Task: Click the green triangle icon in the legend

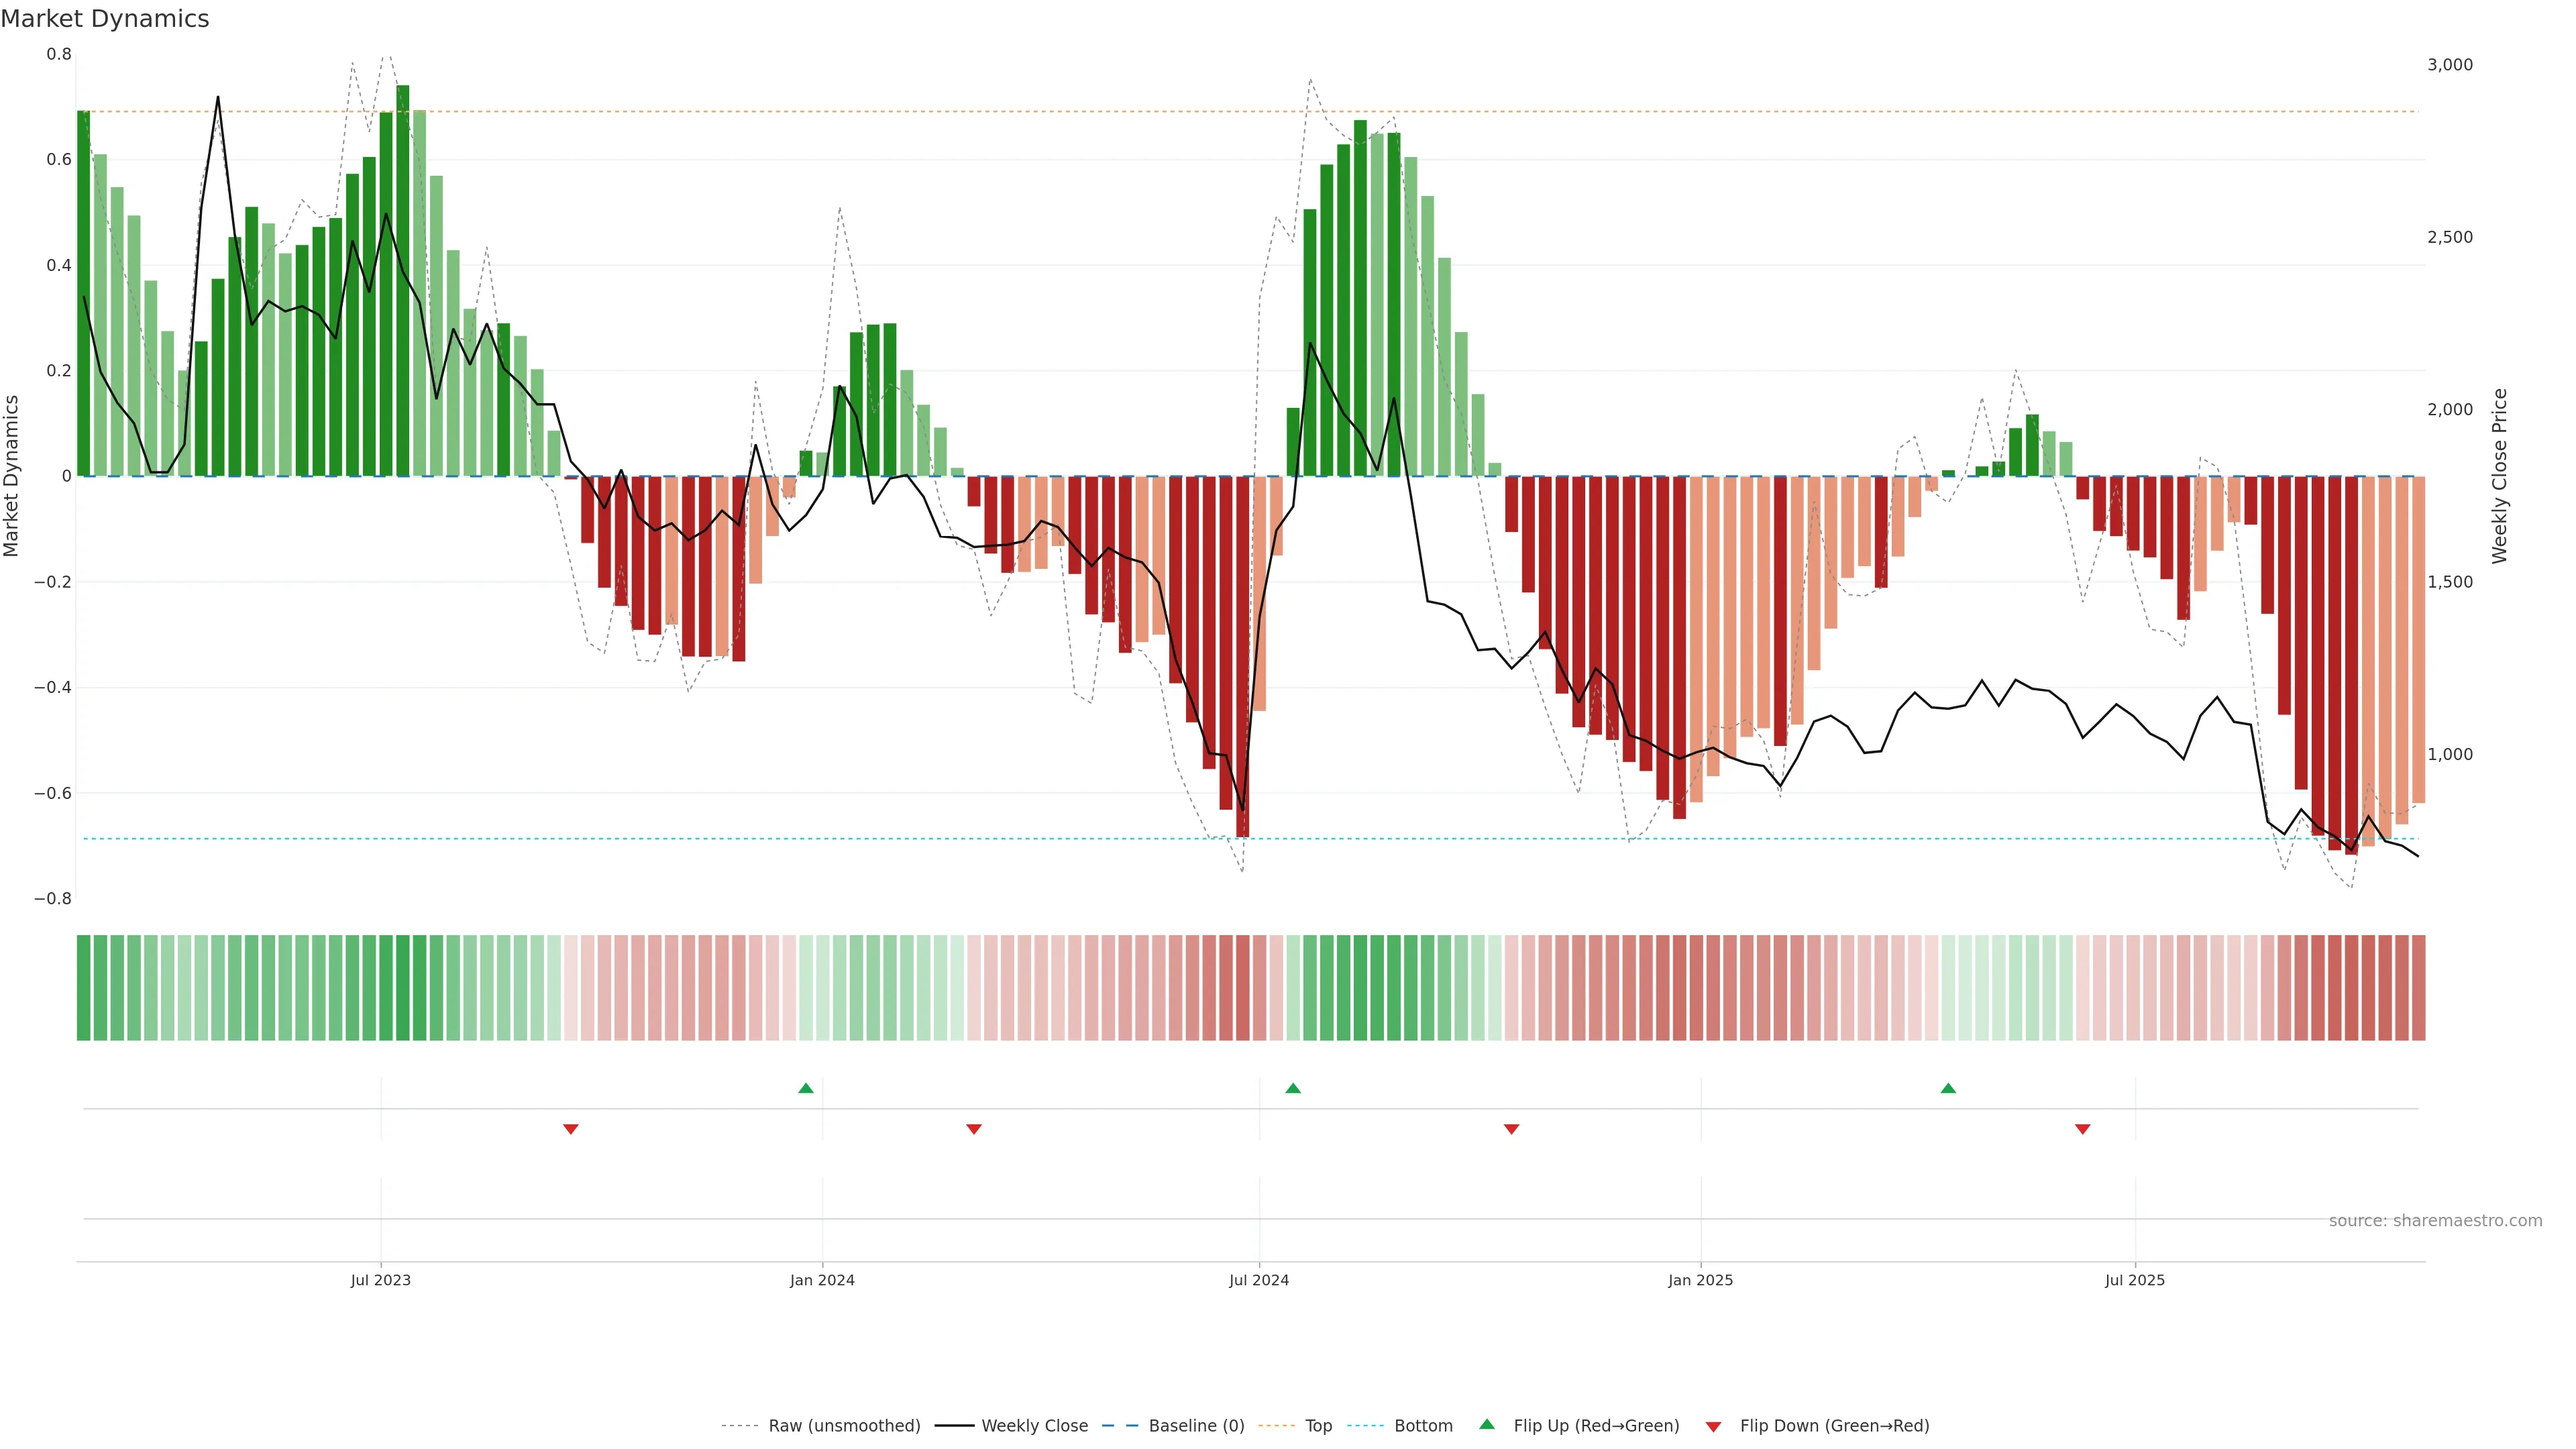Action: tap(1487, 1424)
